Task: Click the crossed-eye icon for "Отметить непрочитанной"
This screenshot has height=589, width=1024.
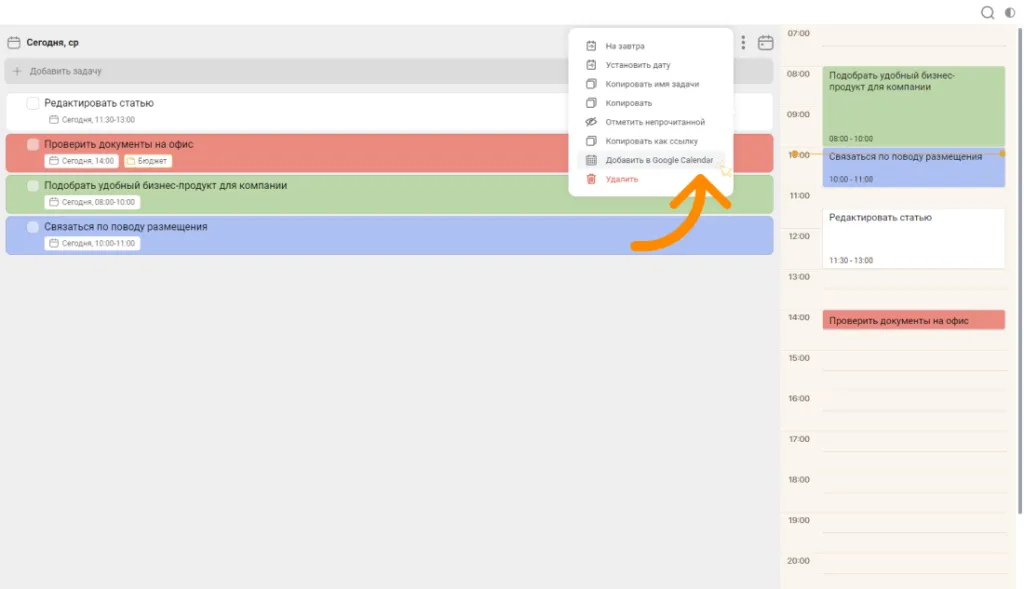Action: click(591, 121)
